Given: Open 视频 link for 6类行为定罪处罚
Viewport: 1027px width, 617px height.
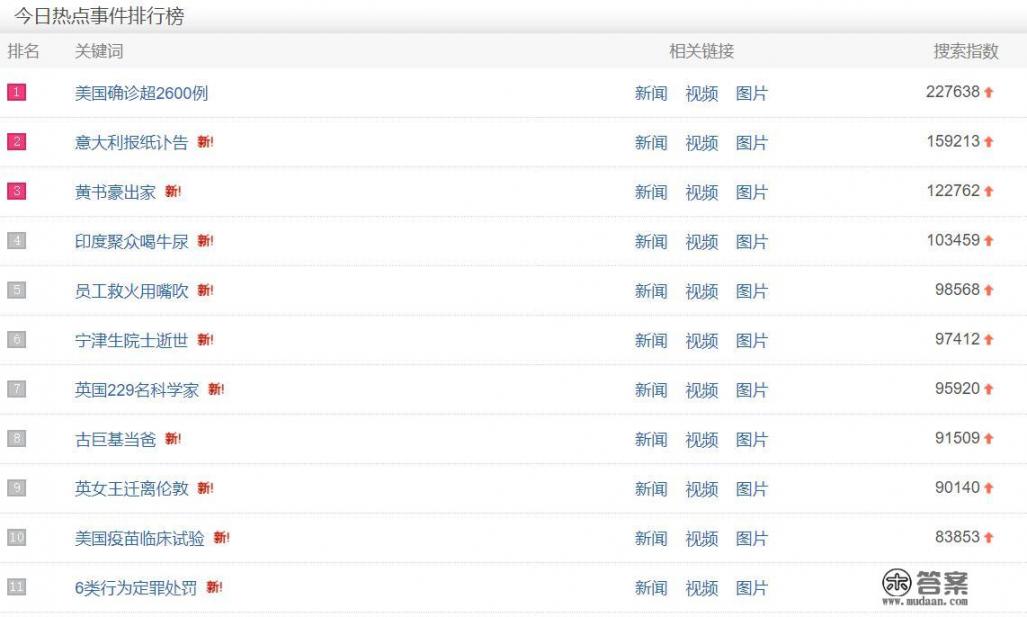Looking at the screenshot, I should (701, 588).
